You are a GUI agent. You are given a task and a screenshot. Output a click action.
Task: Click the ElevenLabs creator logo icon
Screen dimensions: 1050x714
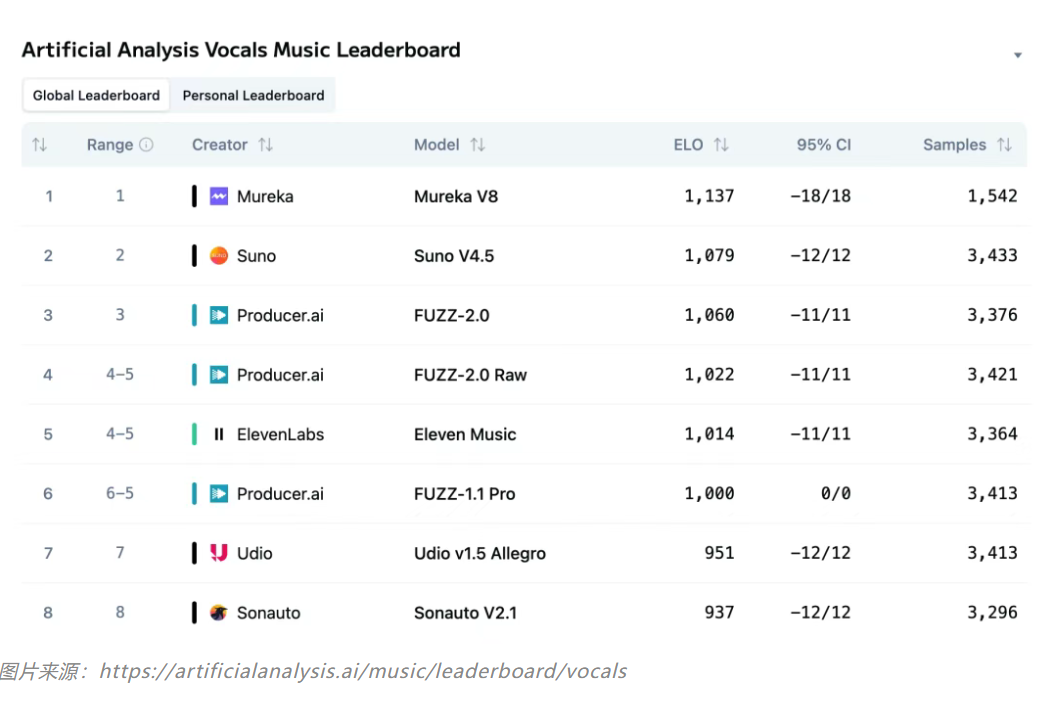[219, 434]
